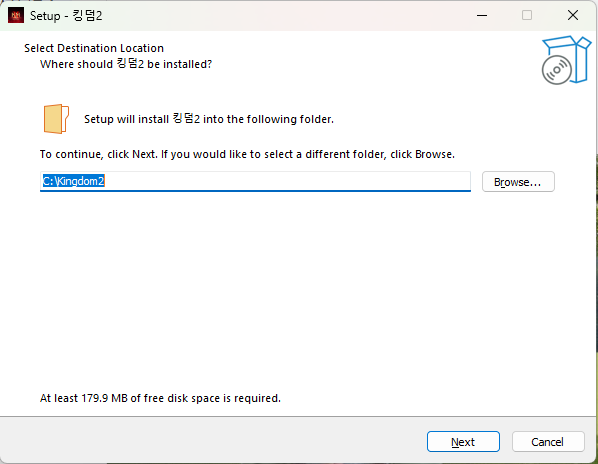Click the grayed-out maximize button
The image size is (598, 464).
coord(527,16)
